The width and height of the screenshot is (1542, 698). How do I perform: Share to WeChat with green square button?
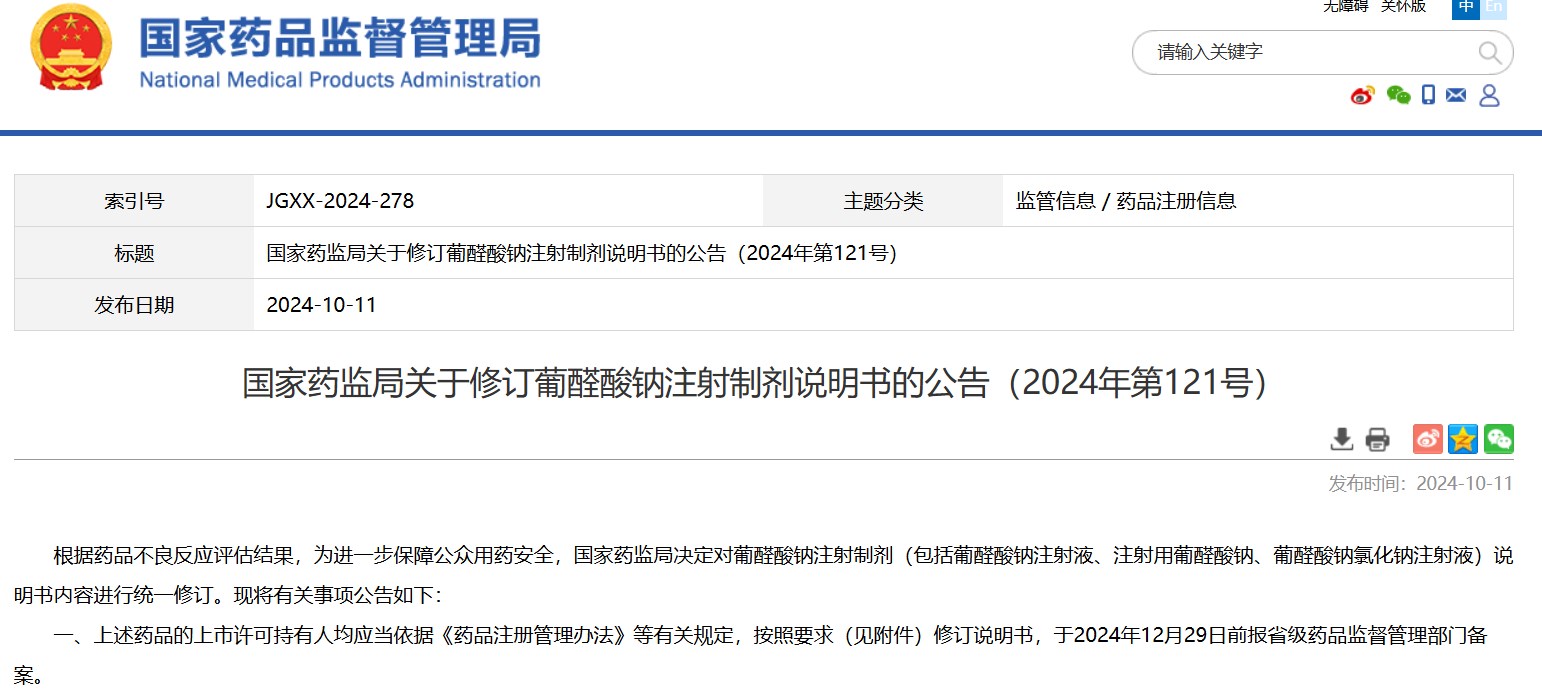1498,439
